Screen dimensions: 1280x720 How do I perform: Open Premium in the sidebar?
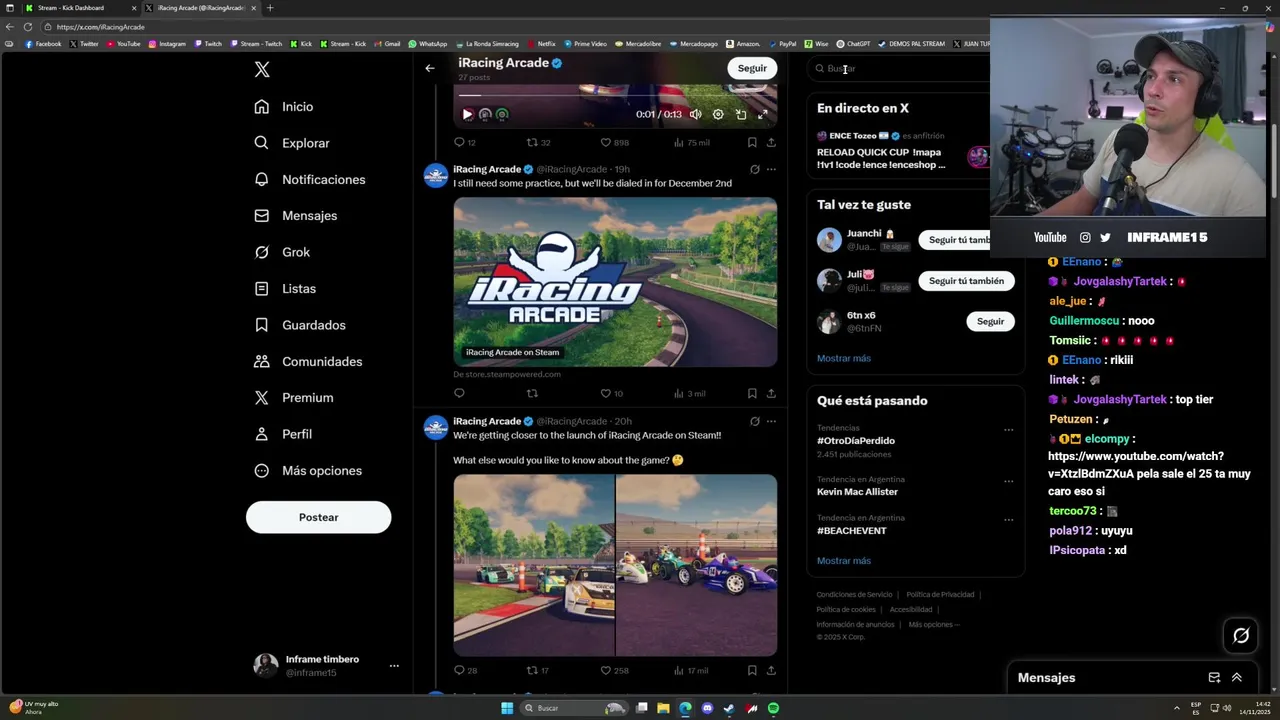[x=294, y=398]
